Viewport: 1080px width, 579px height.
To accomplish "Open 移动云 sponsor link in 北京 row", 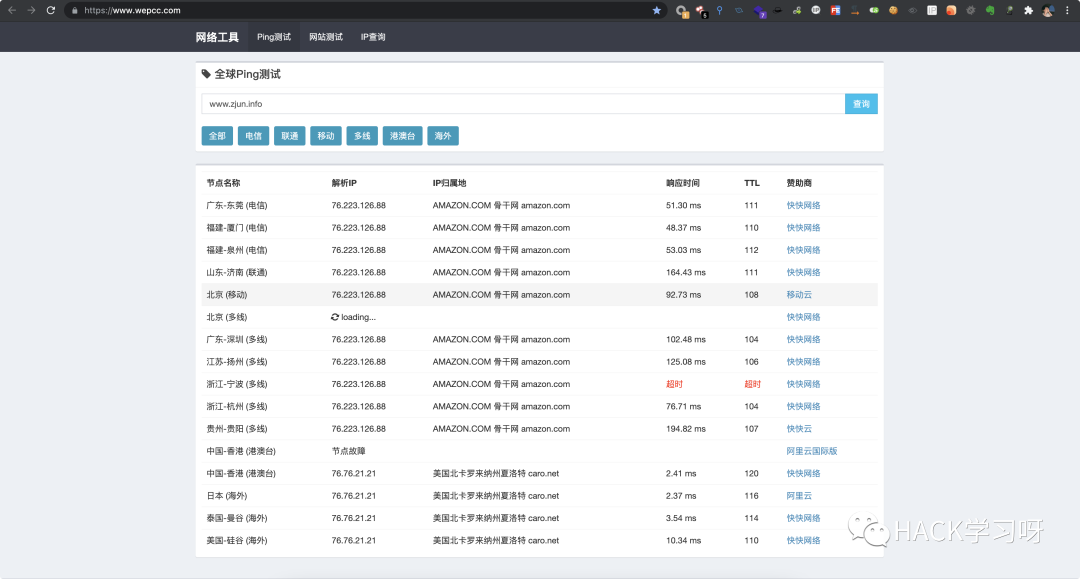I will coord(799,295).
